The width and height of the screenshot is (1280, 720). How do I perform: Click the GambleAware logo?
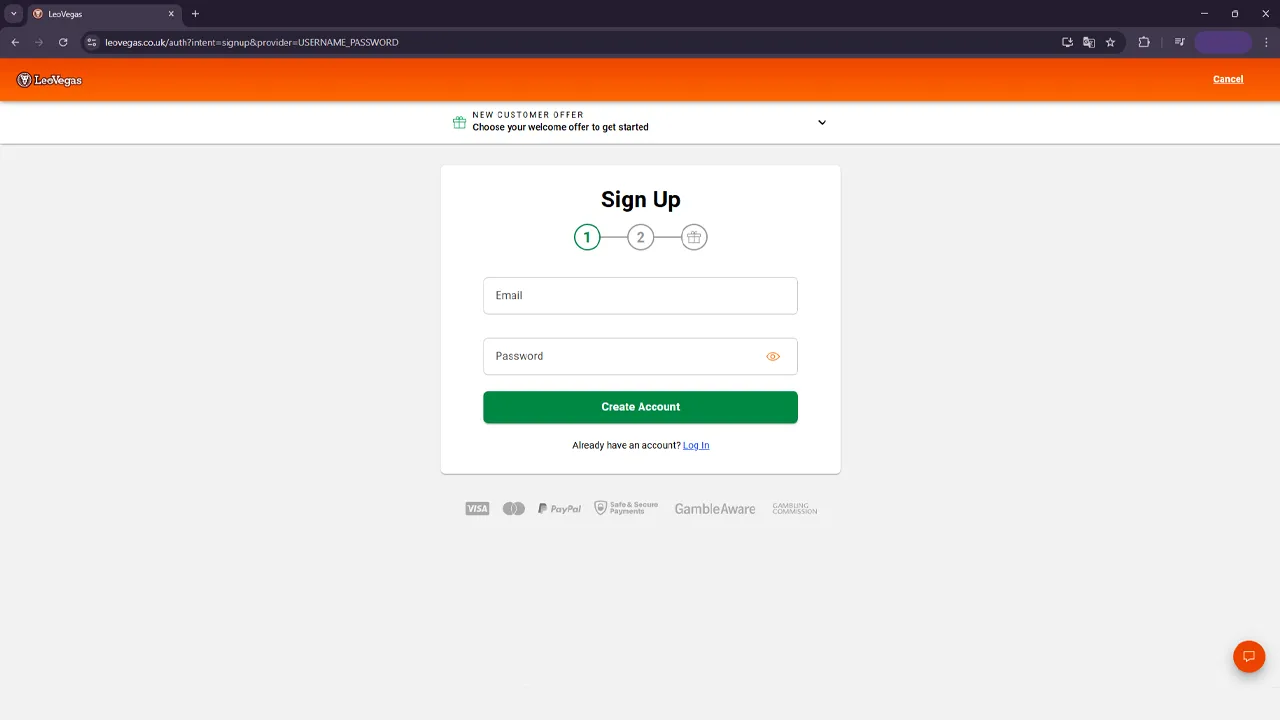(x=715, y=509)
